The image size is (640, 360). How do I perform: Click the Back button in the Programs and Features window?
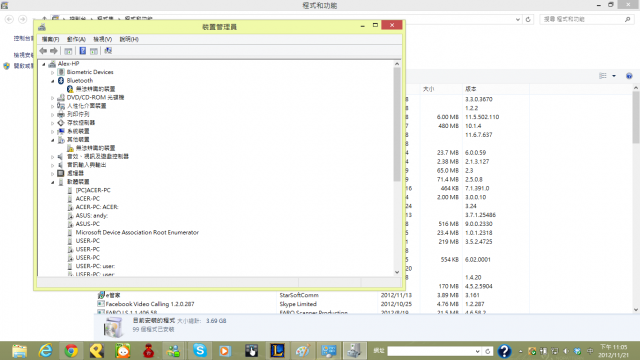[x=9, y=19]
